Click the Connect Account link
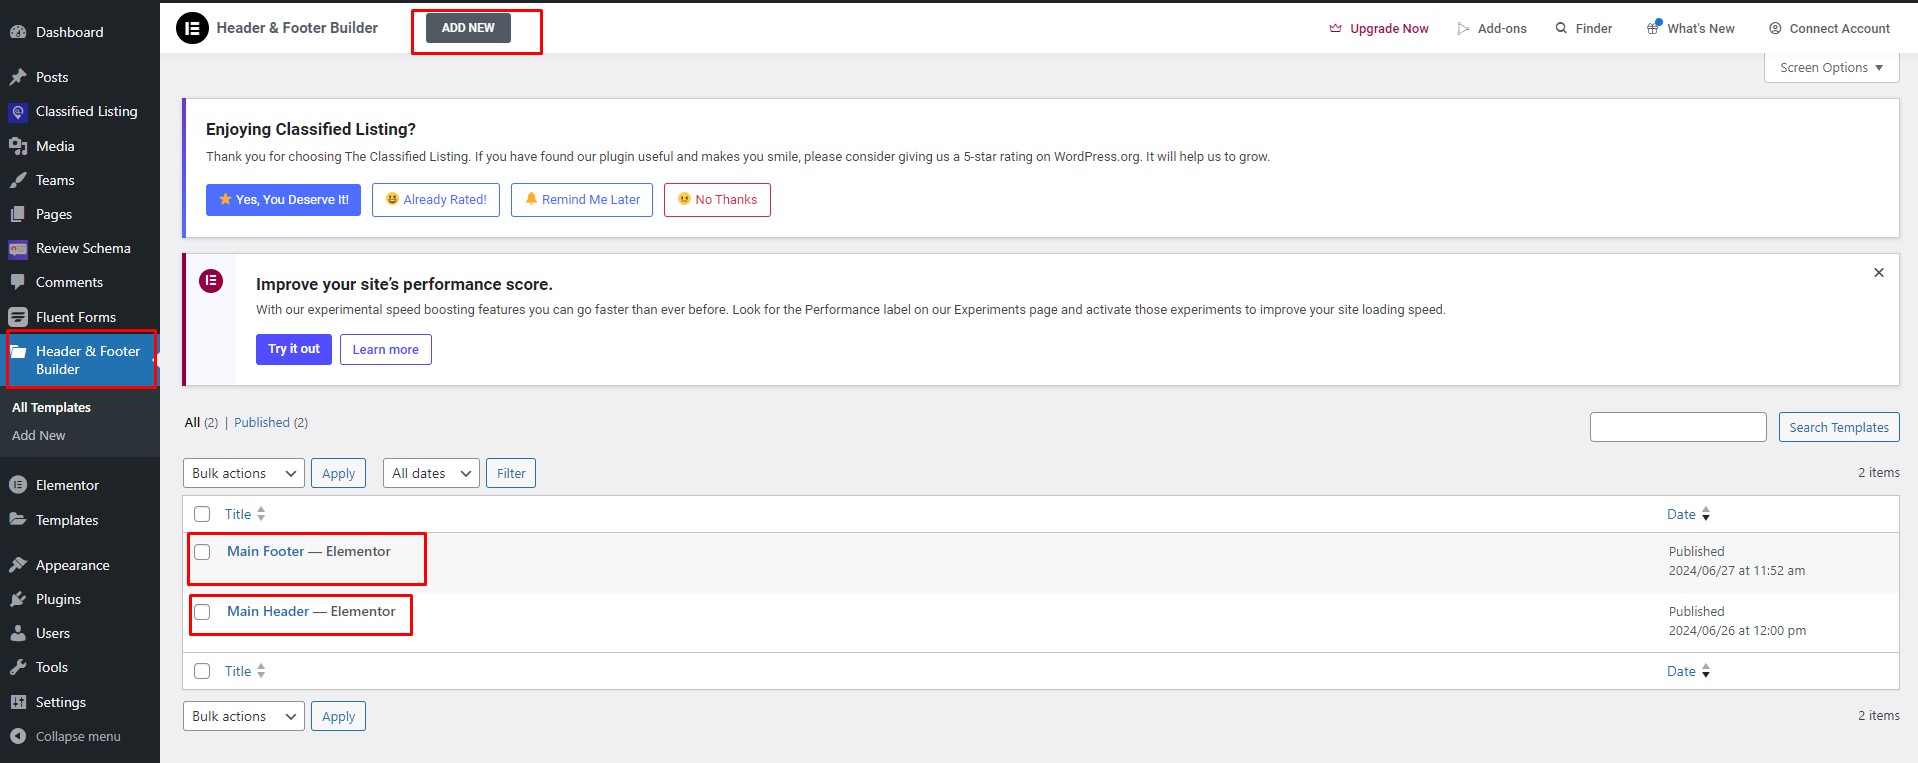This screenshot has height=763, width=1918. (x=1840, y=28)
